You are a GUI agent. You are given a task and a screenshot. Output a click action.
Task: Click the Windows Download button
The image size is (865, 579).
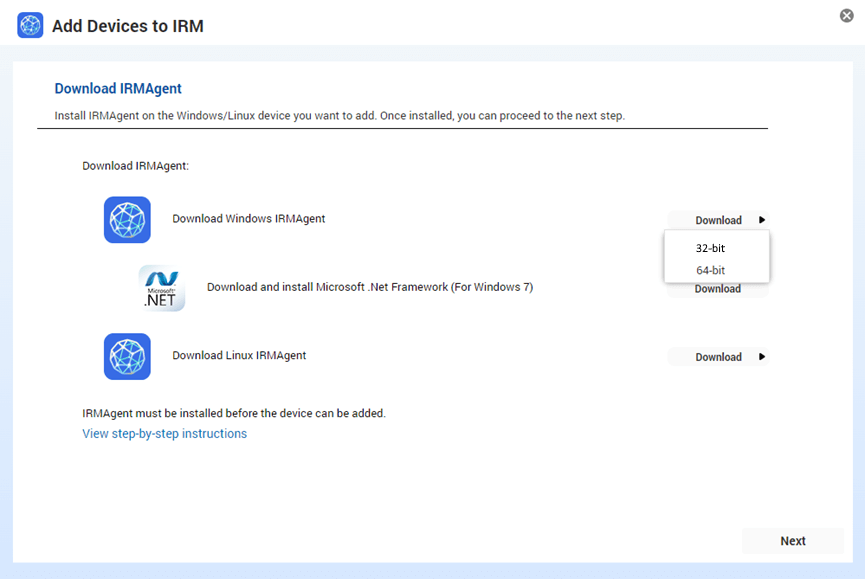pyautogui.click(x=717, y=219)
